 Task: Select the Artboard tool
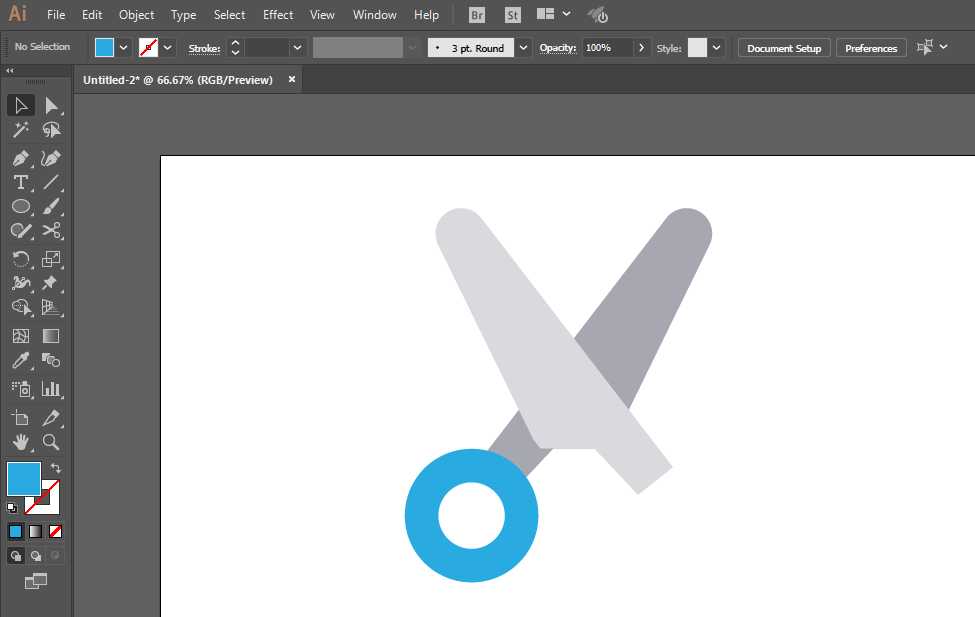[x=21, y=418]
